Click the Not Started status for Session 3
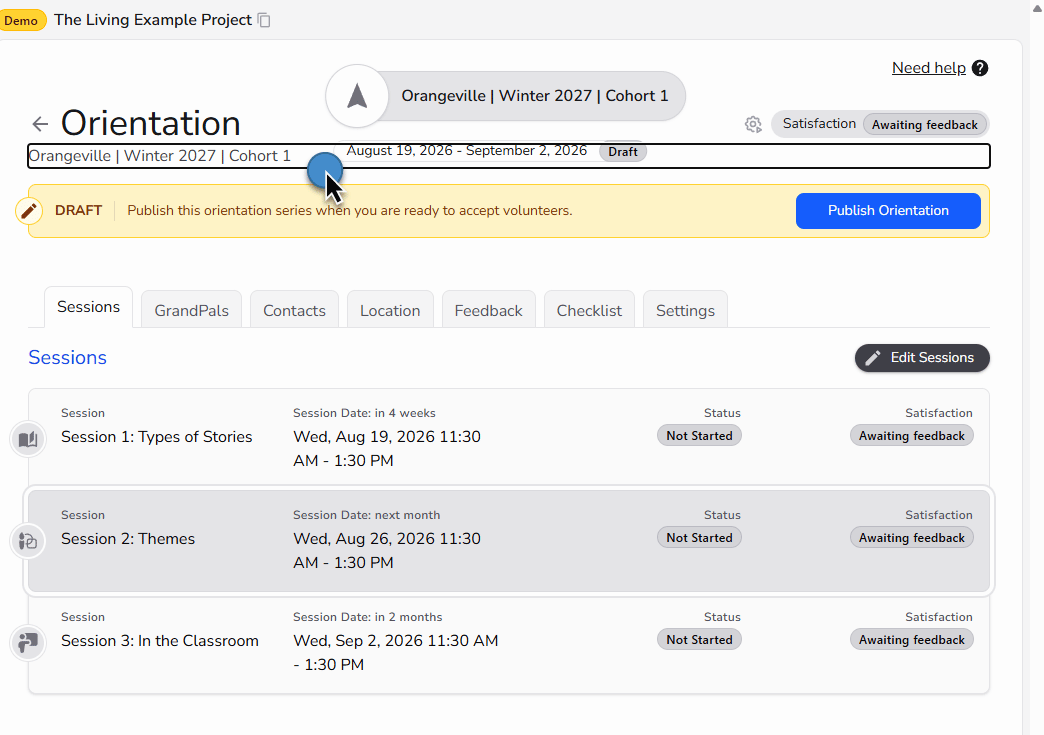The width and height of the screenshot is (1044, 735). (699, 640)
